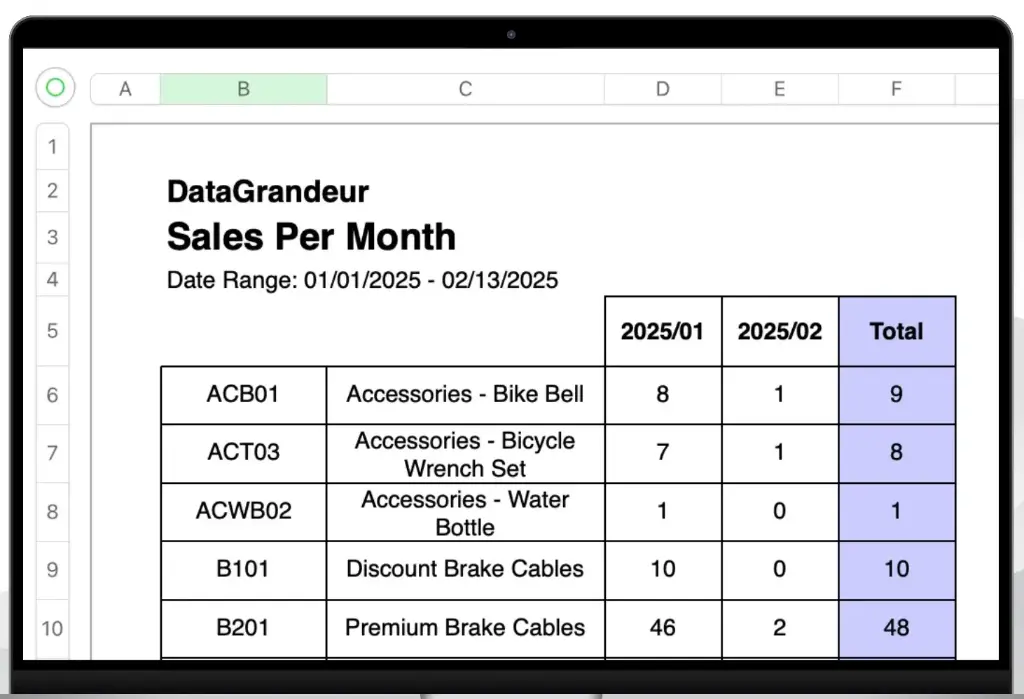Click the DataGrandeur title cell

point(268,191)
